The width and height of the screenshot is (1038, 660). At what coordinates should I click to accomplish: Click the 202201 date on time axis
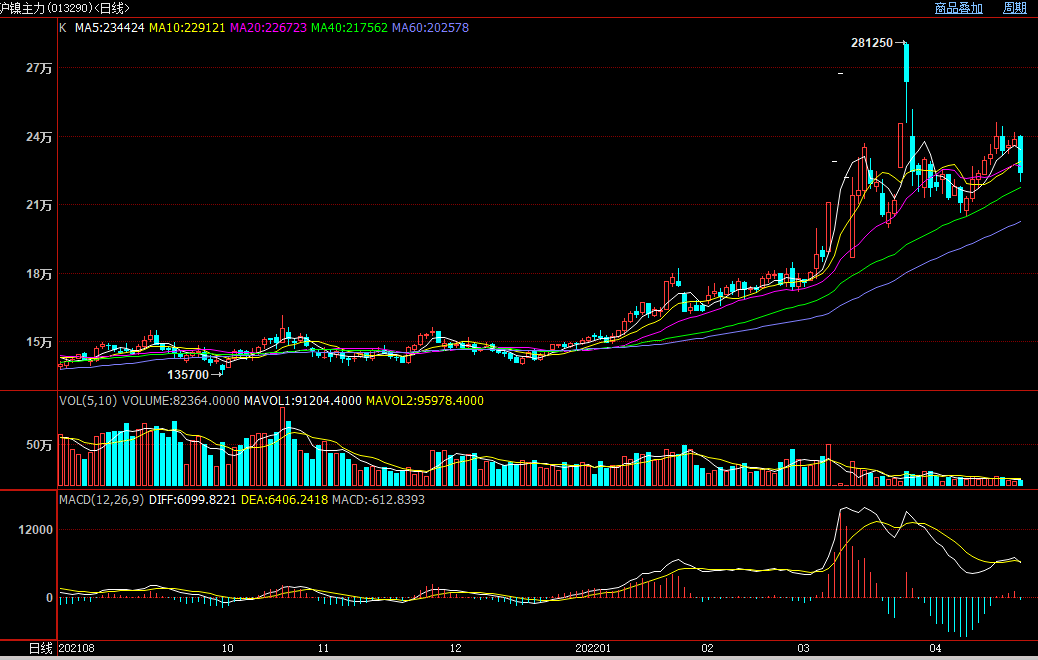(592, 649)
